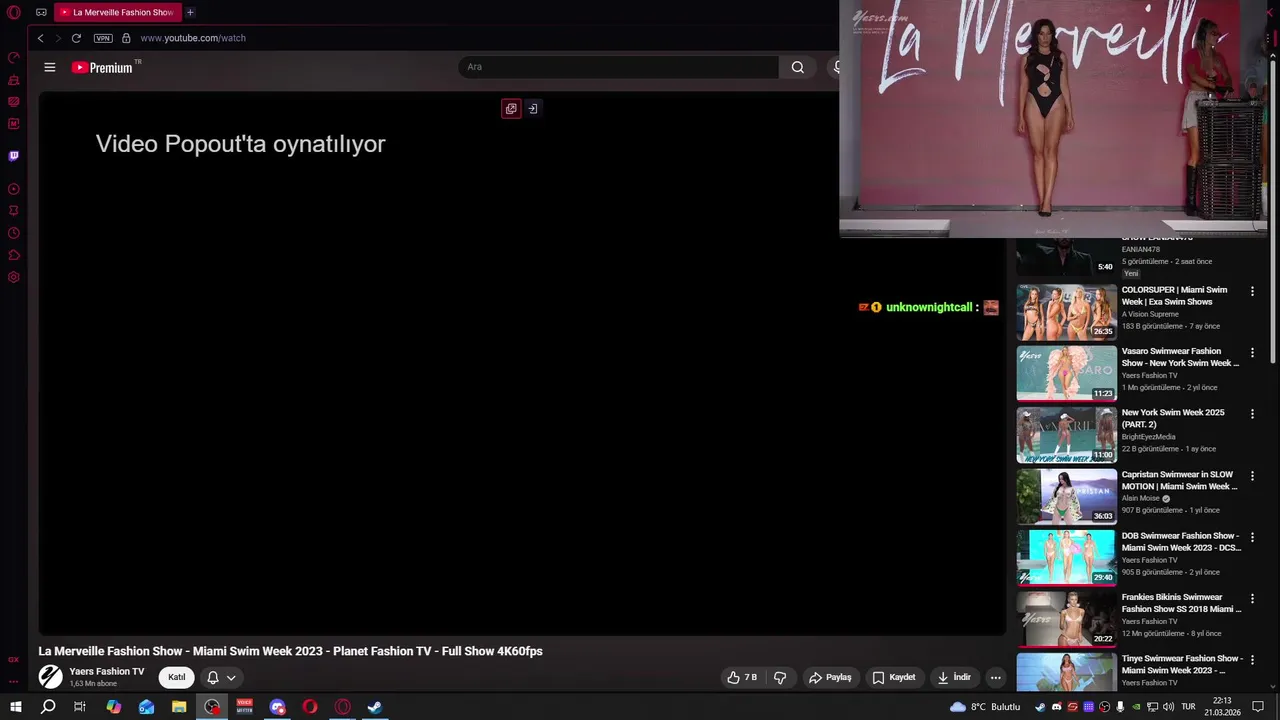Open Yaers Fashion TV channel avatar
Image resolution: width=1280 pixels, height=720 pixels.
coord(50,677)
